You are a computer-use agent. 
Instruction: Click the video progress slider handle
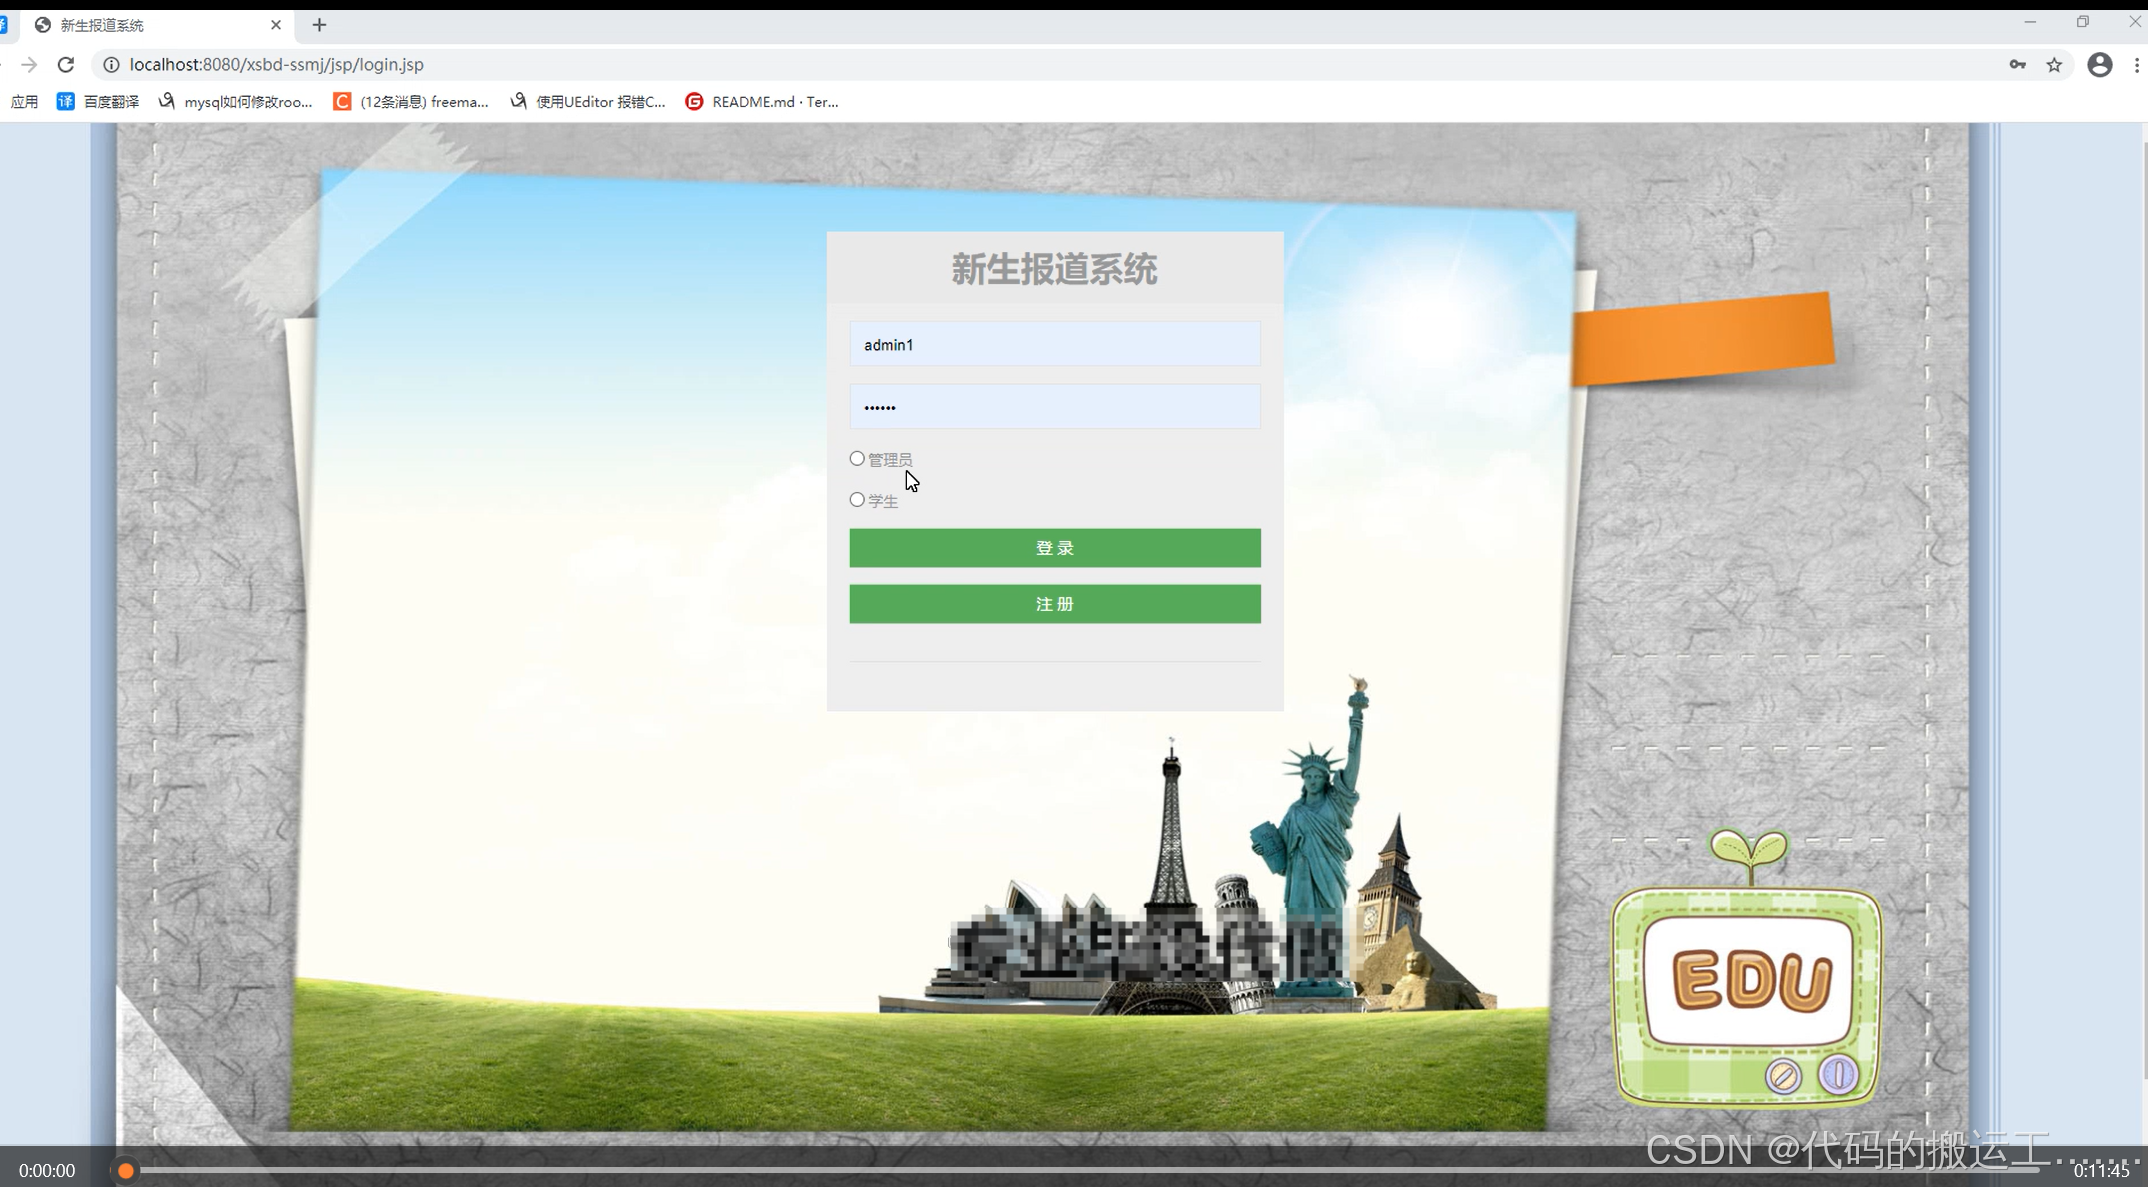coord(126,1170)
